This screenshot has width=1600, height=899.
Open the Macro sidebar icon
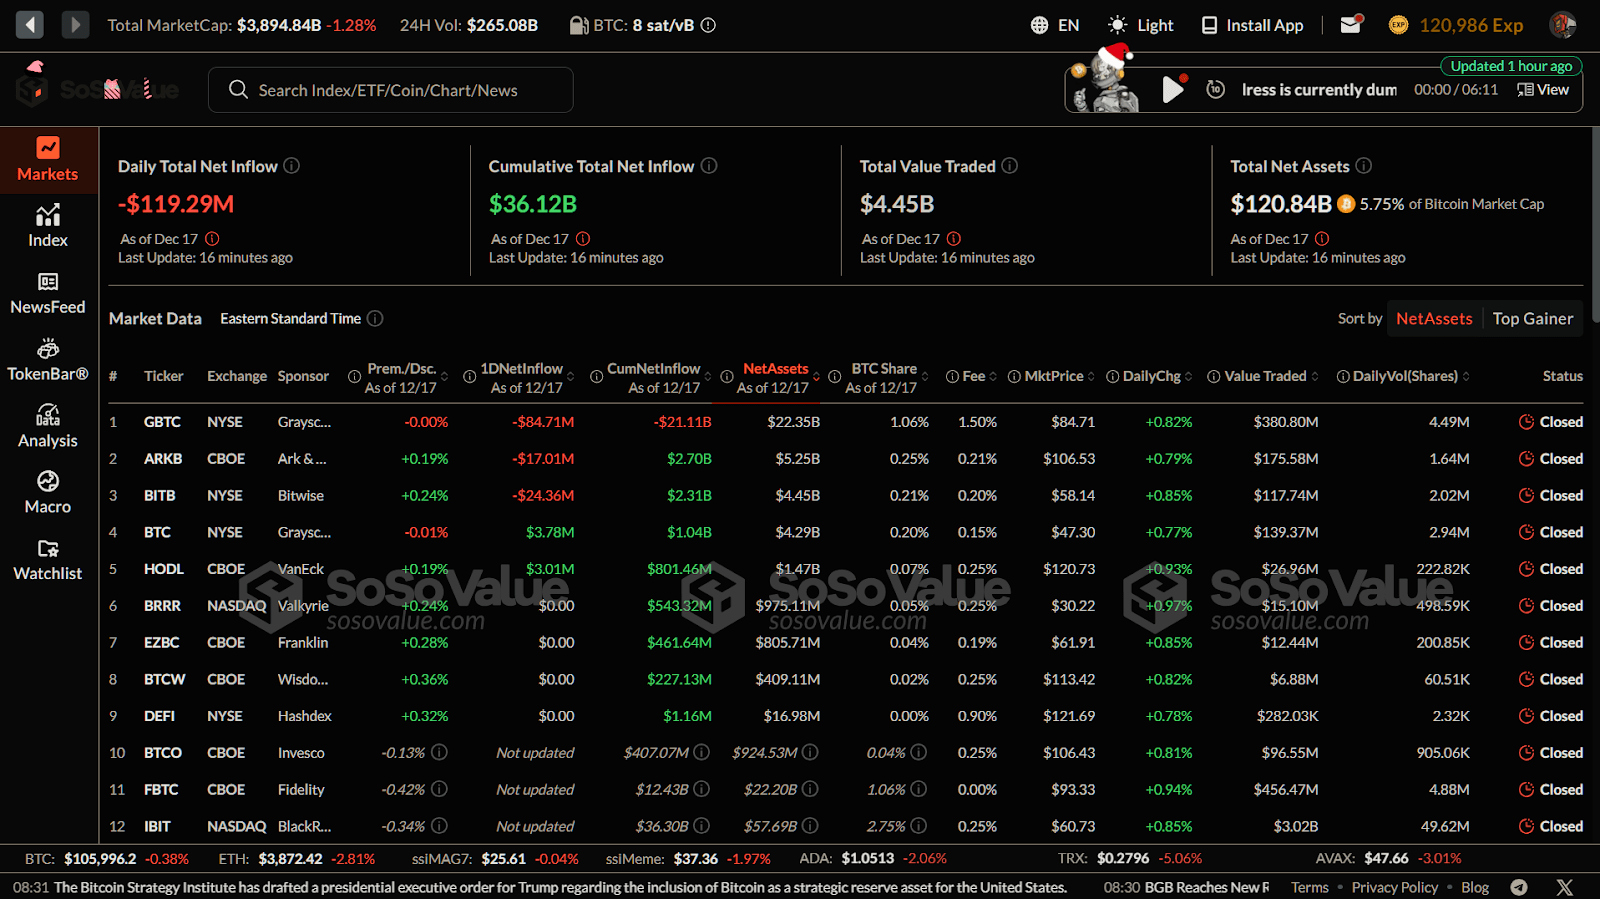(48, 482)
